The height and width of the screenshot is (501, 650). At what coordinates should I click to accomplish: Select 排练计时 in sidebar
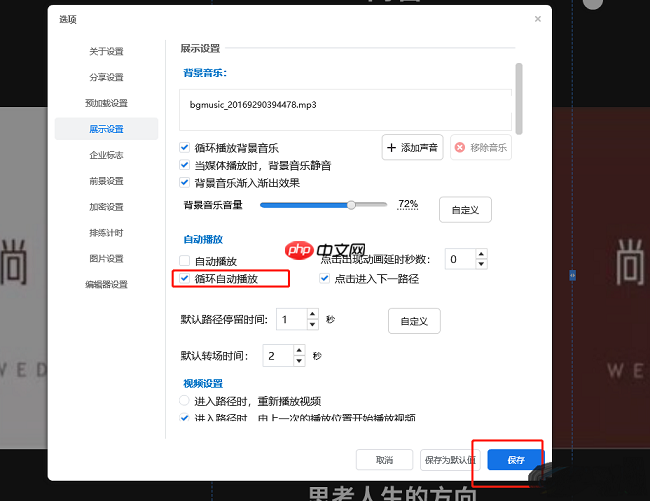tap(107, 233)
